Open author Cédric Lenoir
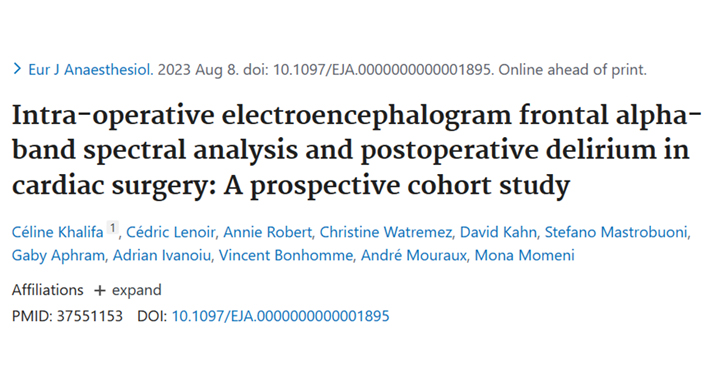 click(171, 232)
